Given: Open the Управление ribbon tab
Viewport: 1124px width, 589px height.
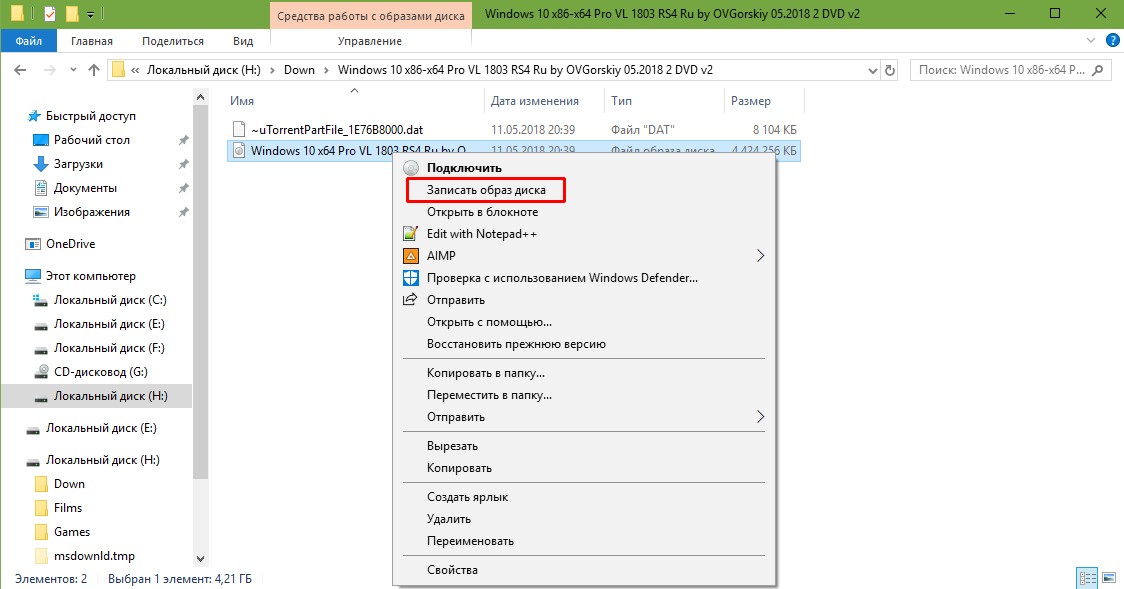Looking at the screenshot, I should coord(370,41).
